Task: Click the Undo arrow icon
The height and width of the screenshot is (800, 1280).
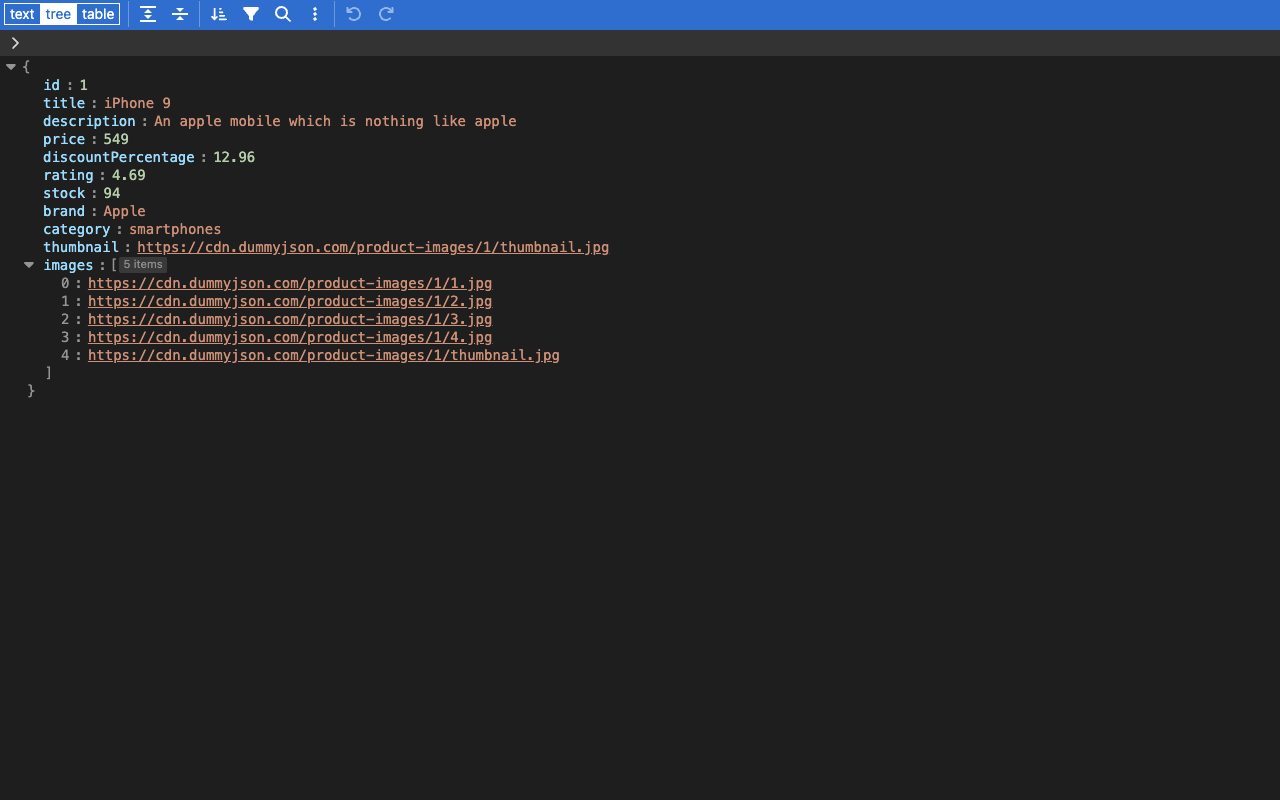Action: point(354,14)
